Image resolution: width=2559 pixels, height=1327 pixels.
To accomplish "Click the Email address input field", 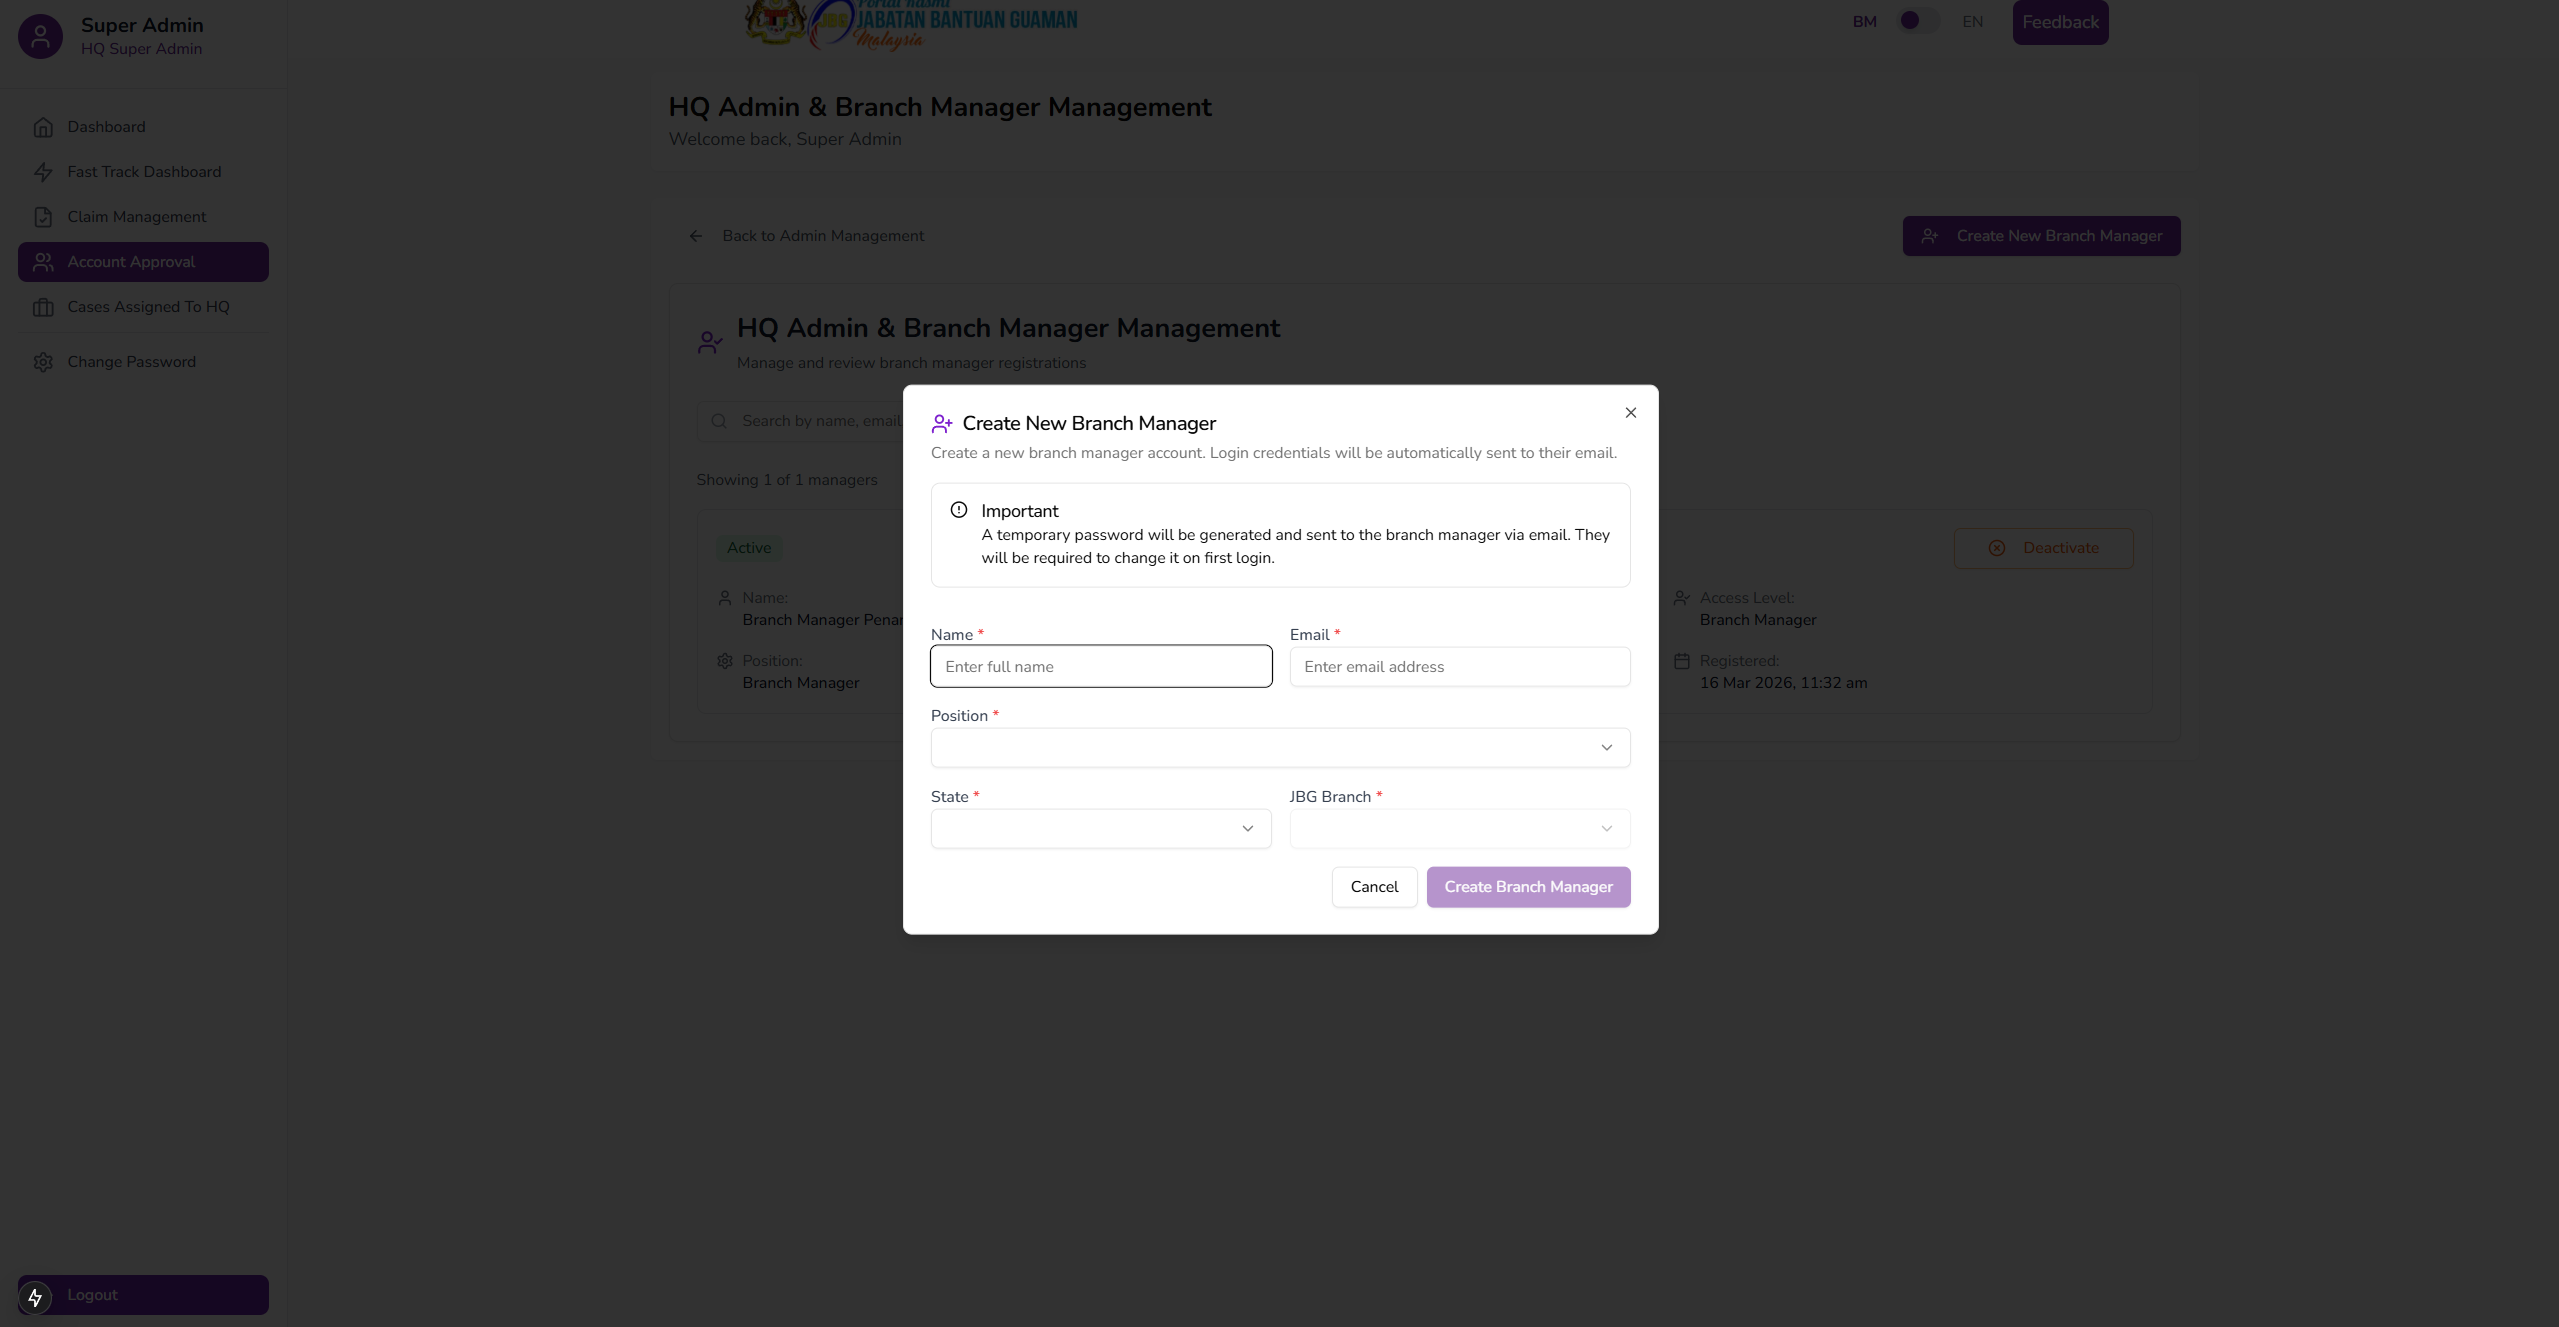I will [1459, 667].
